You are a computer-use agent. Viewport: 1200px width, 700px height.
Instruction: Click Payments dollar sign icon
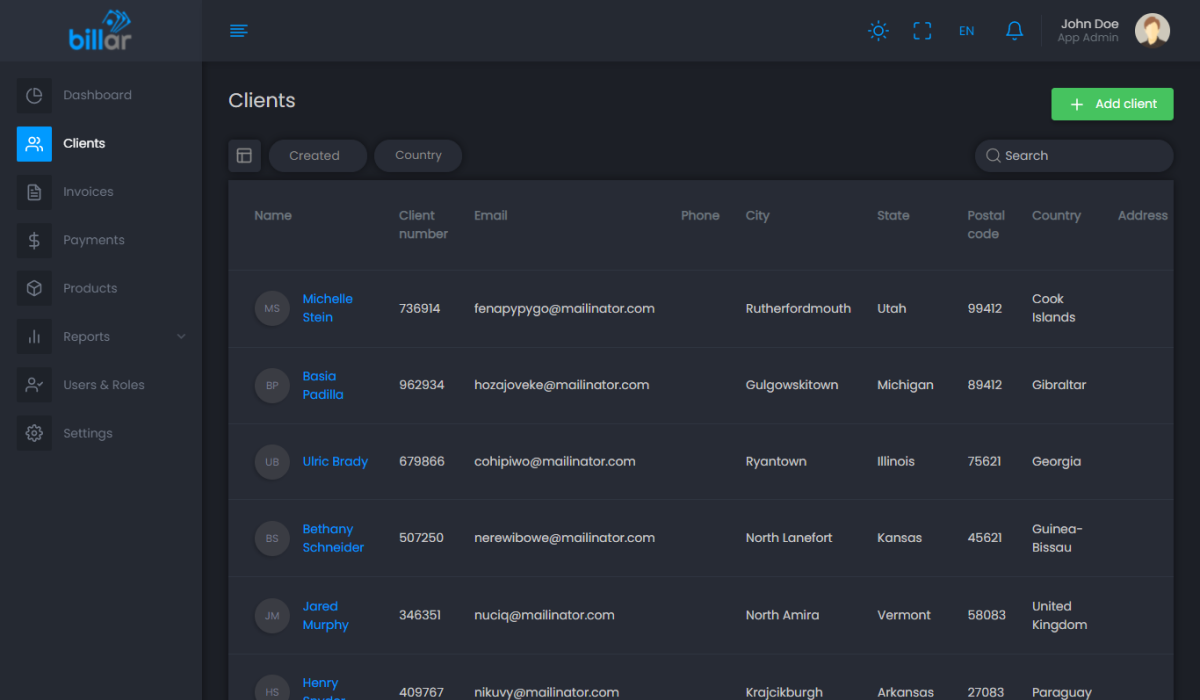coord(34,240)
